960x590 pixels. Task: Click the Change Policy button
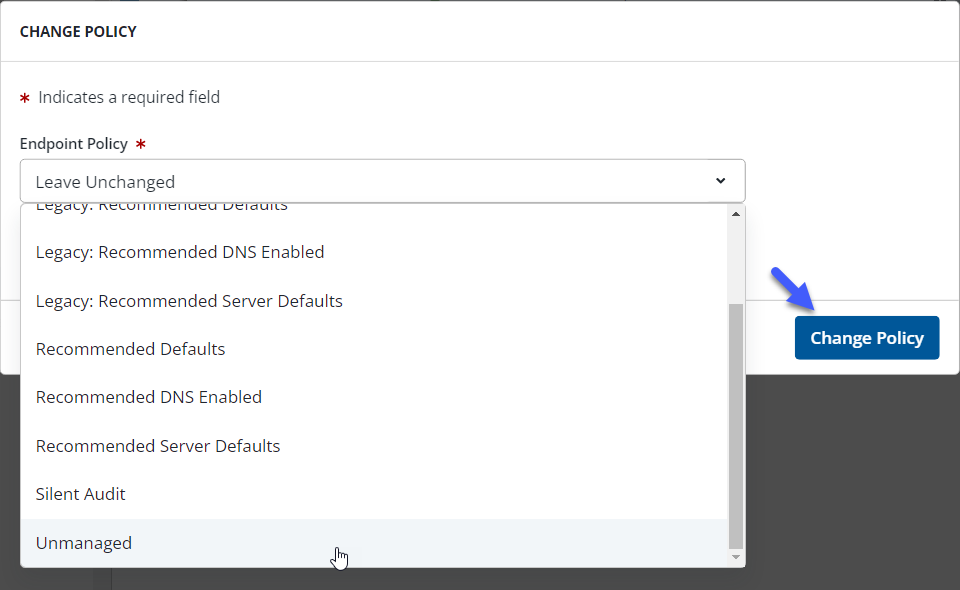[866, 338]
